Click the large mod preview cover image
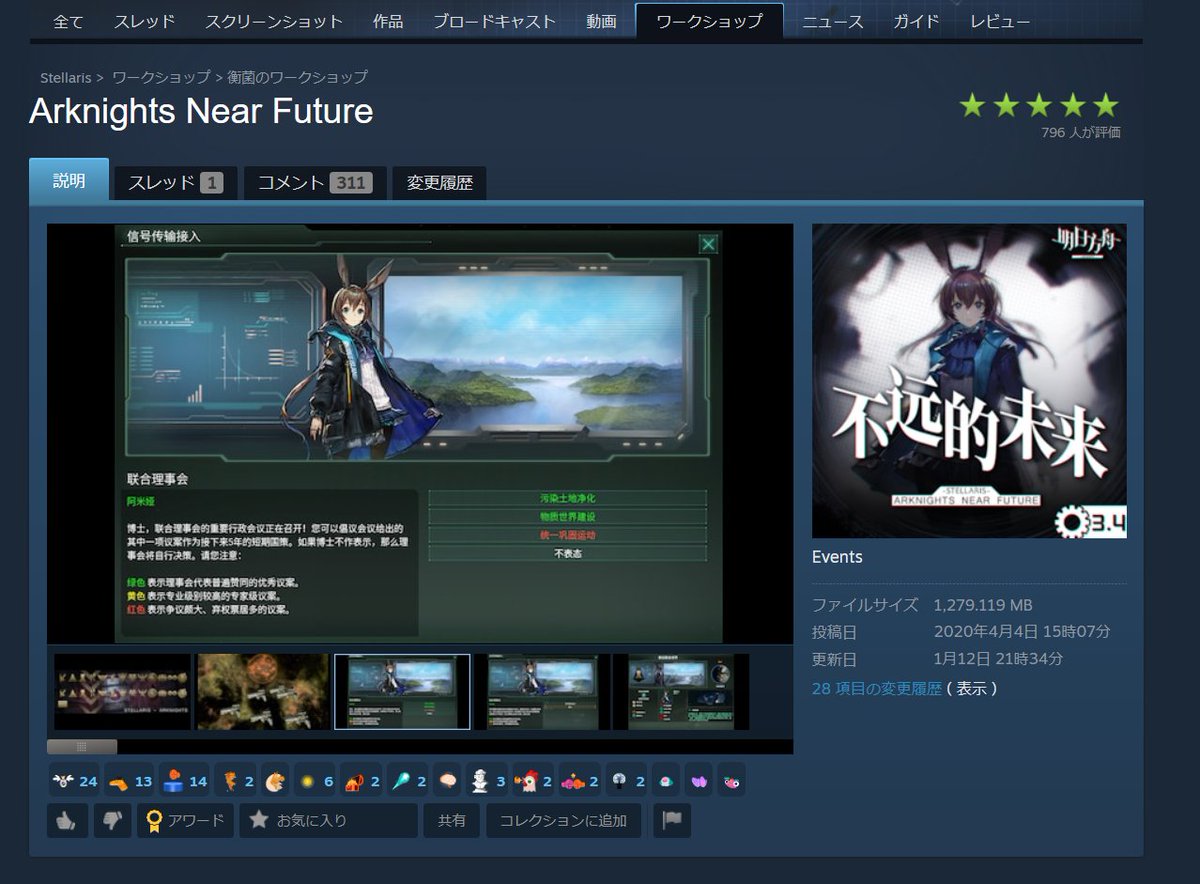This screenshot has height=884, width=1200. [969, 381]
